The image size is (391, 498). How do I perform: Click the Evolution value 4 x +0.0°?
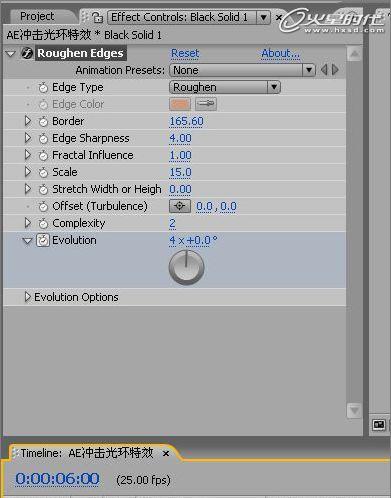(x=193, y=240)
